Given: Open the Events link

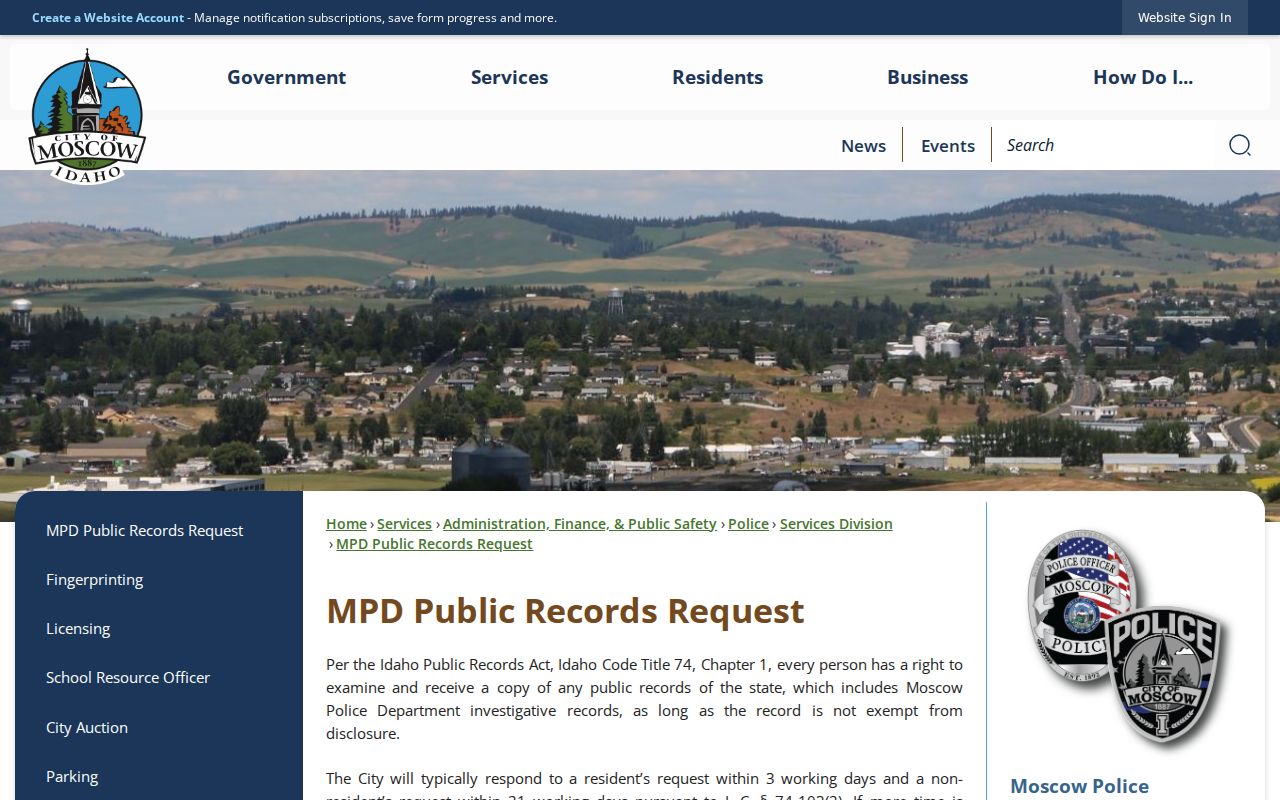Looking at the screenshot, I should coord(947,145).
